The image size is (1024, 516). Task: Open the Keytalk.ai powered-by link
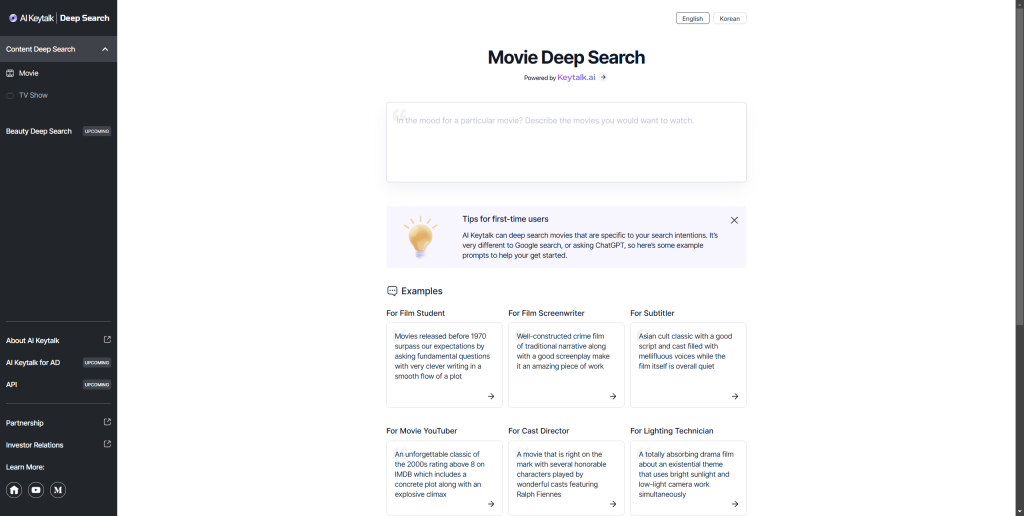[x=576, y=77]
